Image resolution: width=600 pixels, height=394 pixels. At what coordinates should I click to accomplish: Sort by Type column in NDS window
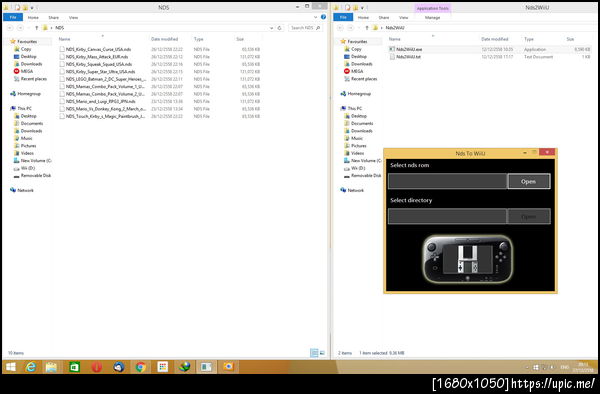[198, 39]
